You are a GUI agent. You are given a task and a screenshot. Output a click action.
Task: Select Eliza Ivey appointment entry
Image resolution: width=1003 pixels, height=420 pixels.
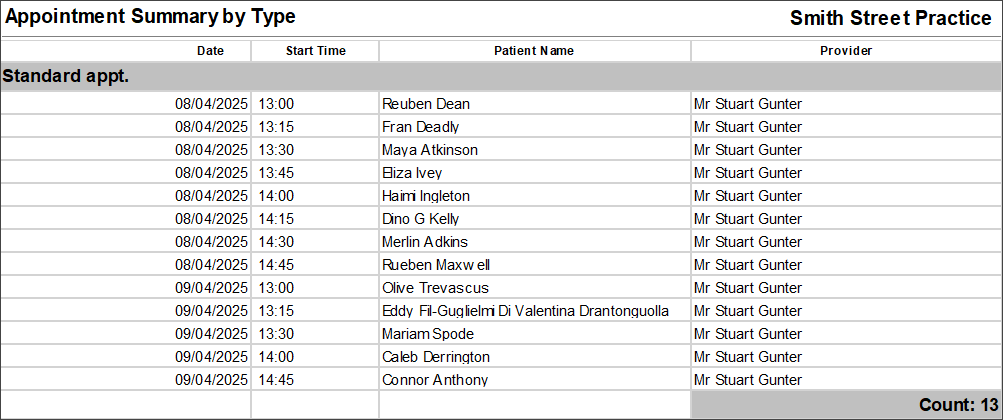501,173
